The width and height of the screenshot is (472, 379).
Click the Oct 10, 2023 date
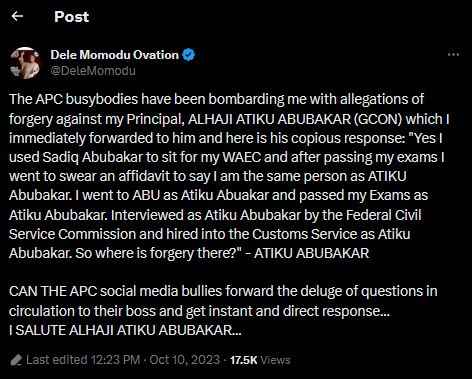(x=185, y=360)
